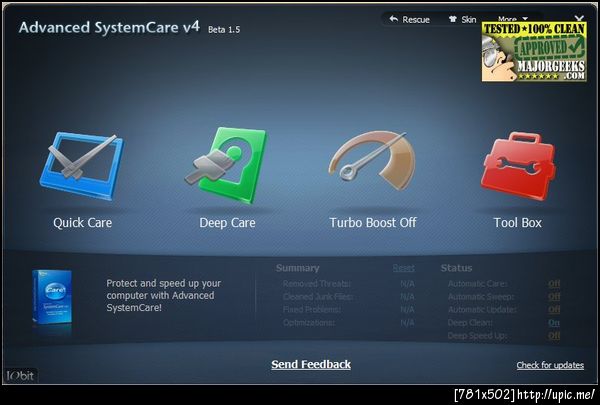The height and width of the screenshot is (405, 600).
Task: Click the Cleaned Junk Files N/A value
Action: [407, 297]
